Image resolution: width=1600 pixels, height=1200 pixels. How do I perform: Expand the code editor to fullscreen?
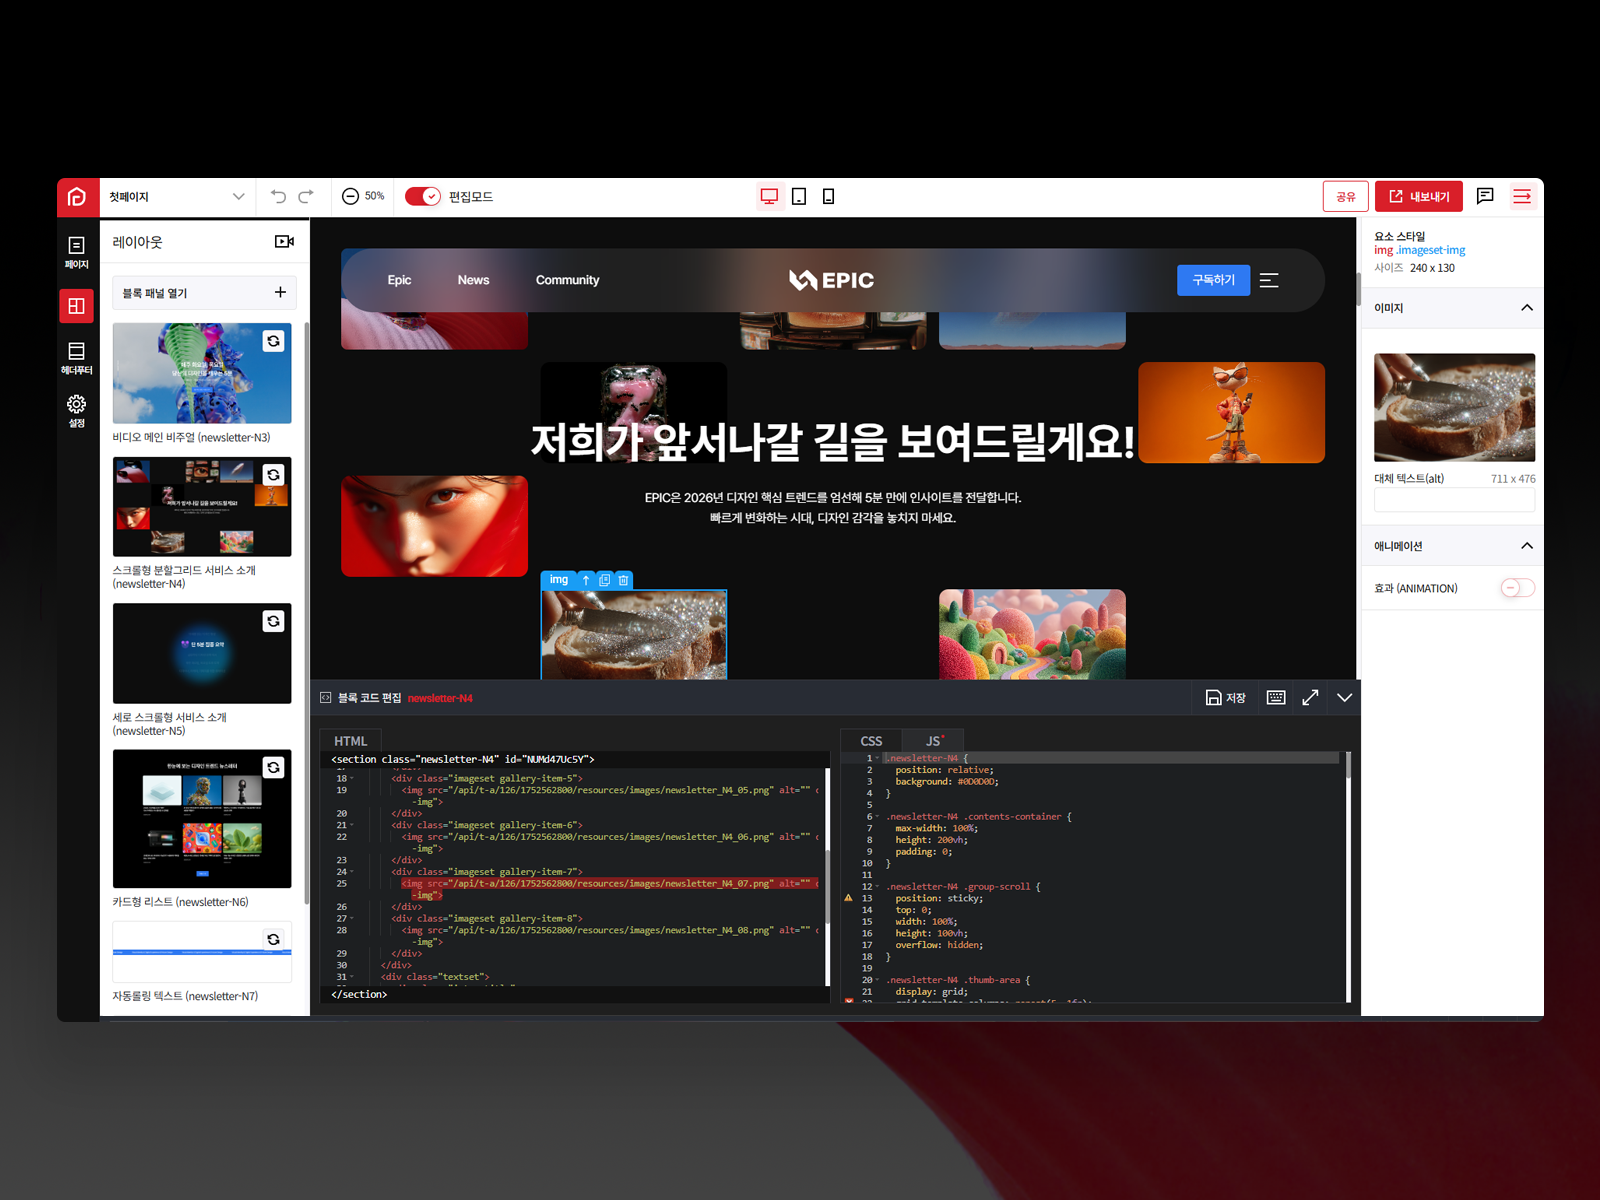pos(1310,698)
